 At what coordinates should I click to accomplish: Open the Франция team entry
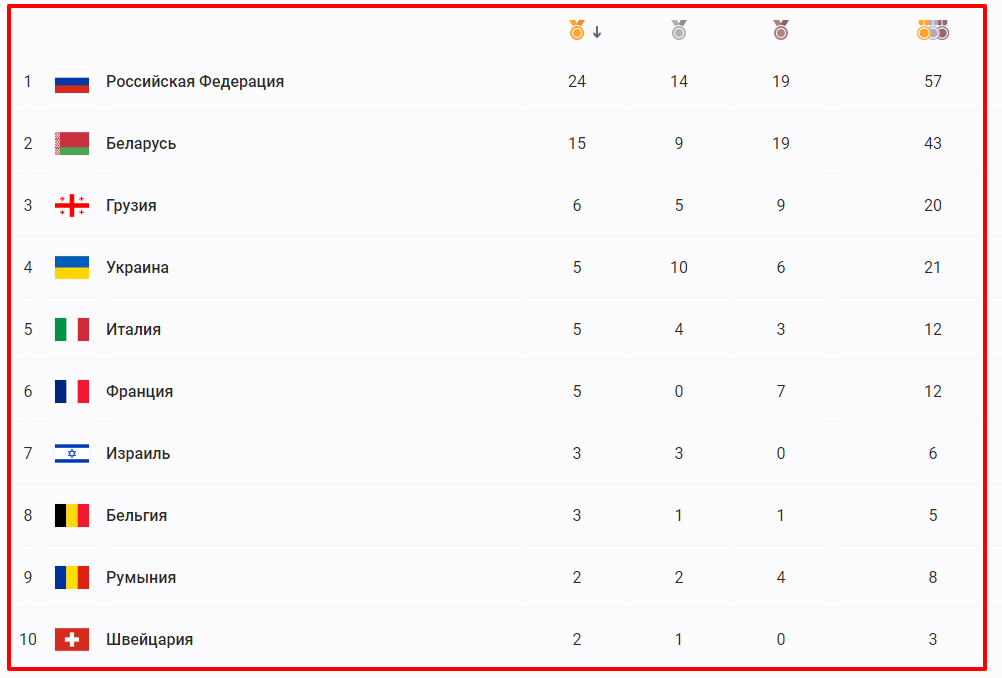pyautogui.click(x=139, y=392)
